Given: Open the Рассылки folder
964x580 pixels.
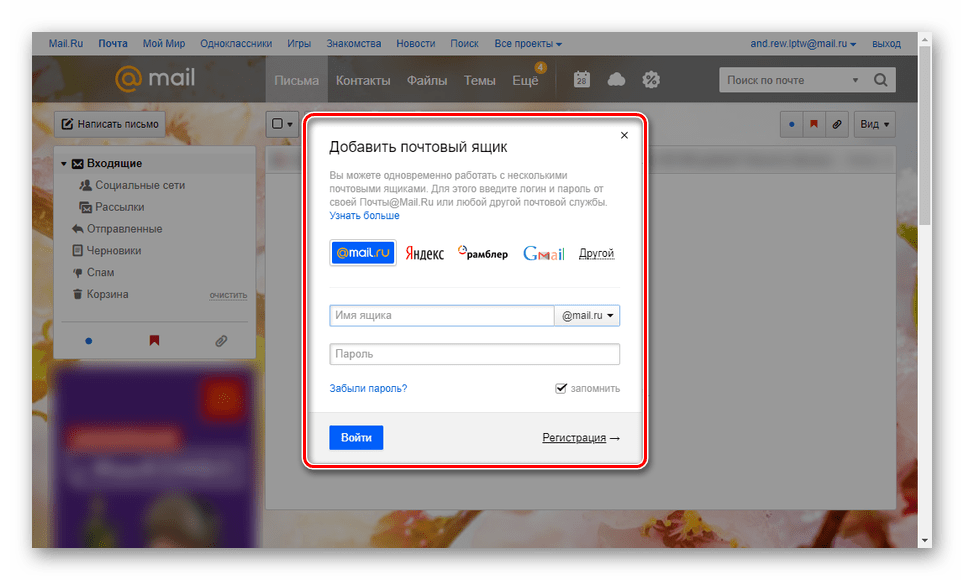Looking at the screenshot, I should coord(119,207).
